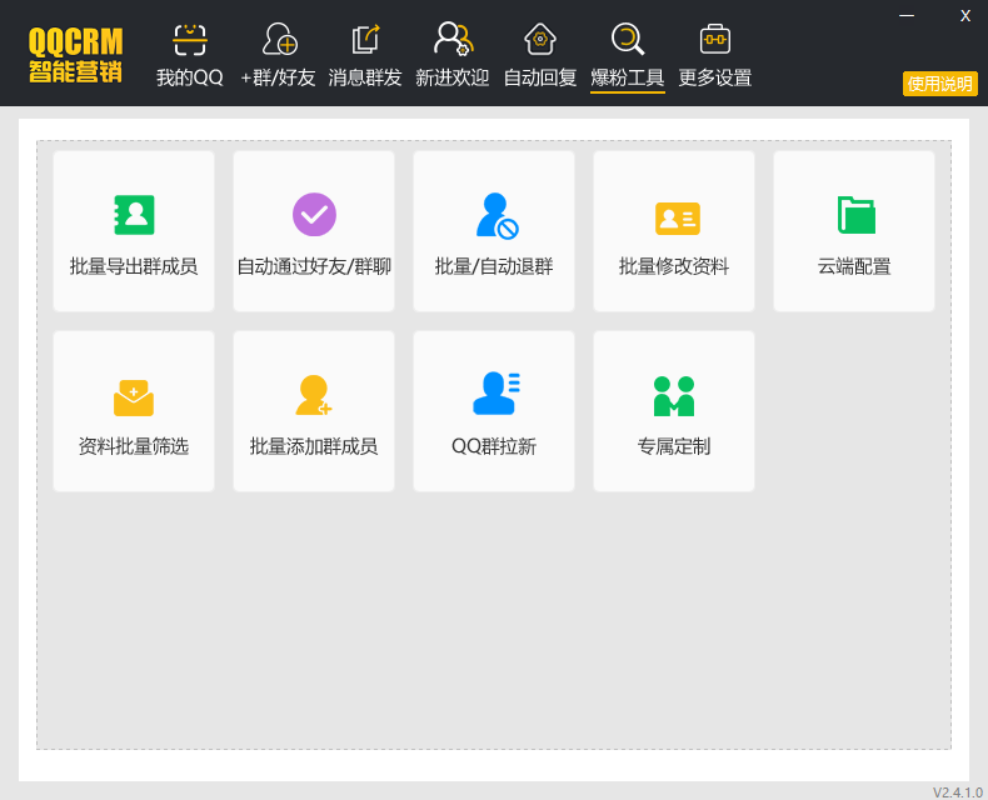
Task: Open 批量导出群成员 label text
Action: 134,266
